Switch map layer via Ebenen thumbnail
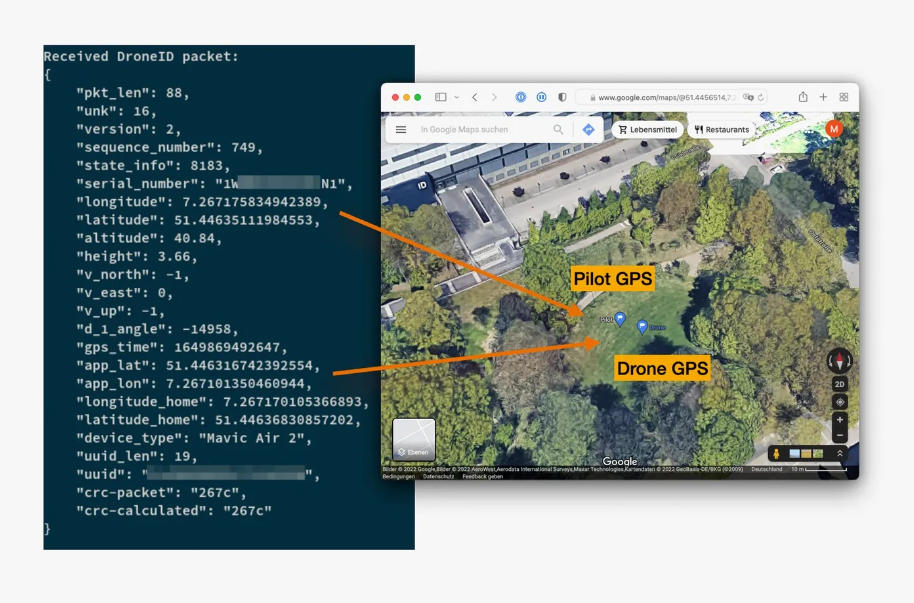 coord(413,439)
